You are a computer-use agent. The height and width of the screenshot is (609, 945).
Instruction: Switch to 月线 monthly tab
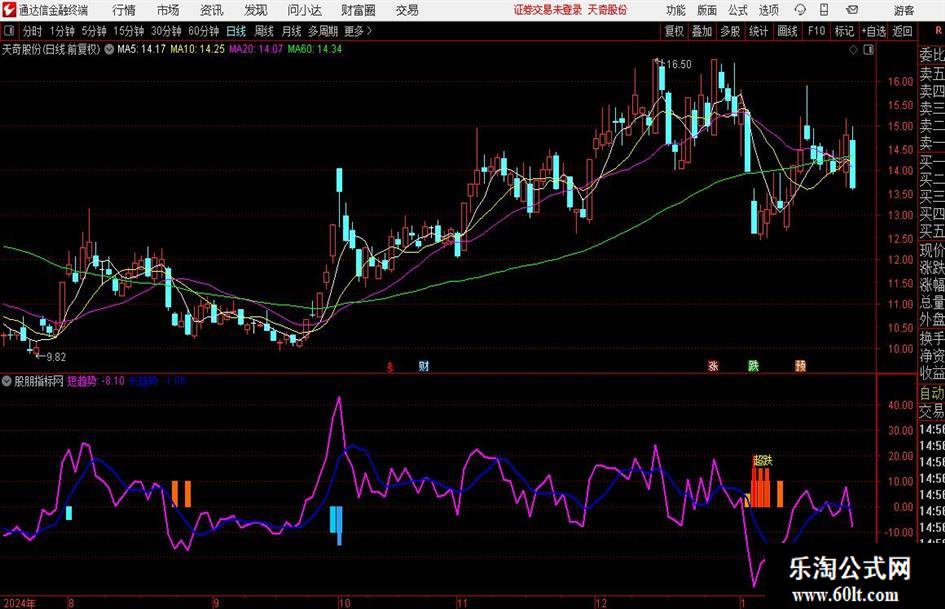292,31
